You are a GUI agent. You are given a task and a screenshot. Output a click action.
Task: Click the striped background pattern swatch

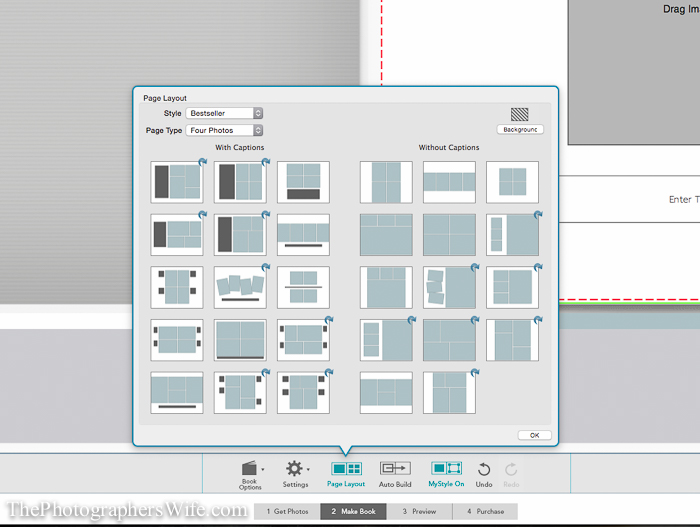(520, 114)
